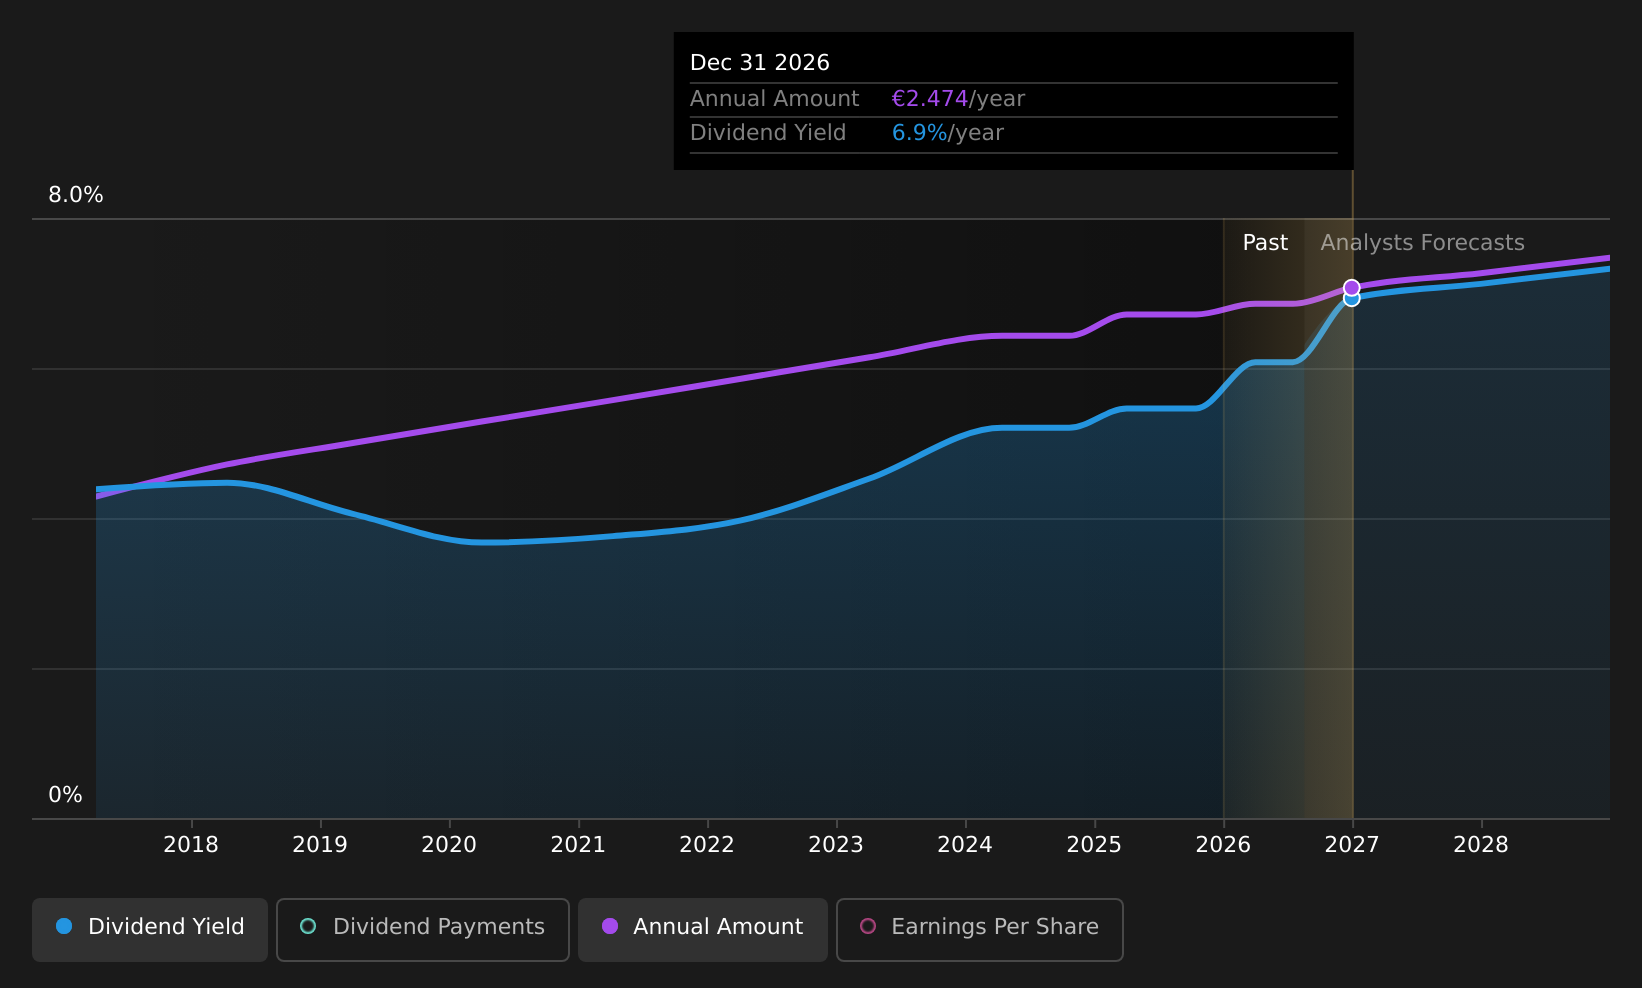This screenshot has height=988, width=1642.
Task: Click the Annual Amount tooltip row label
Action: 775,99
